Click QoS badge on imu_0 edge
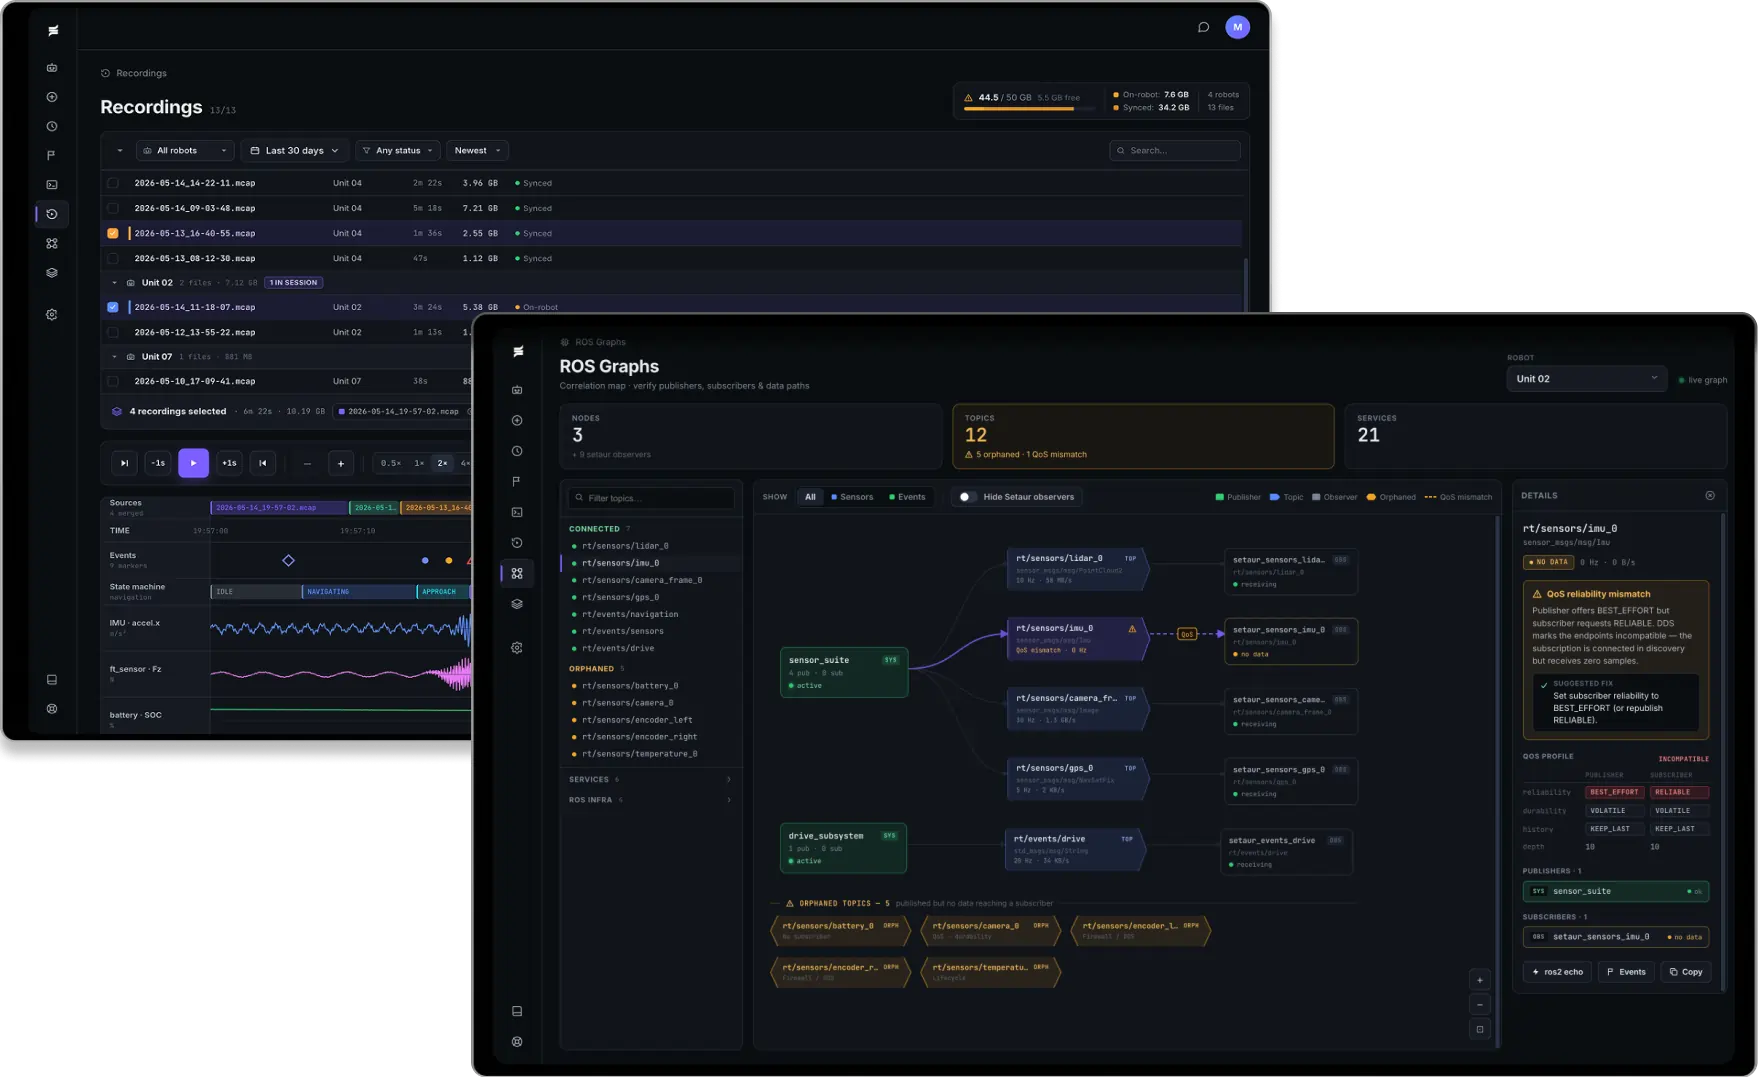The image size is (1758, 1077). [1187, 634]
